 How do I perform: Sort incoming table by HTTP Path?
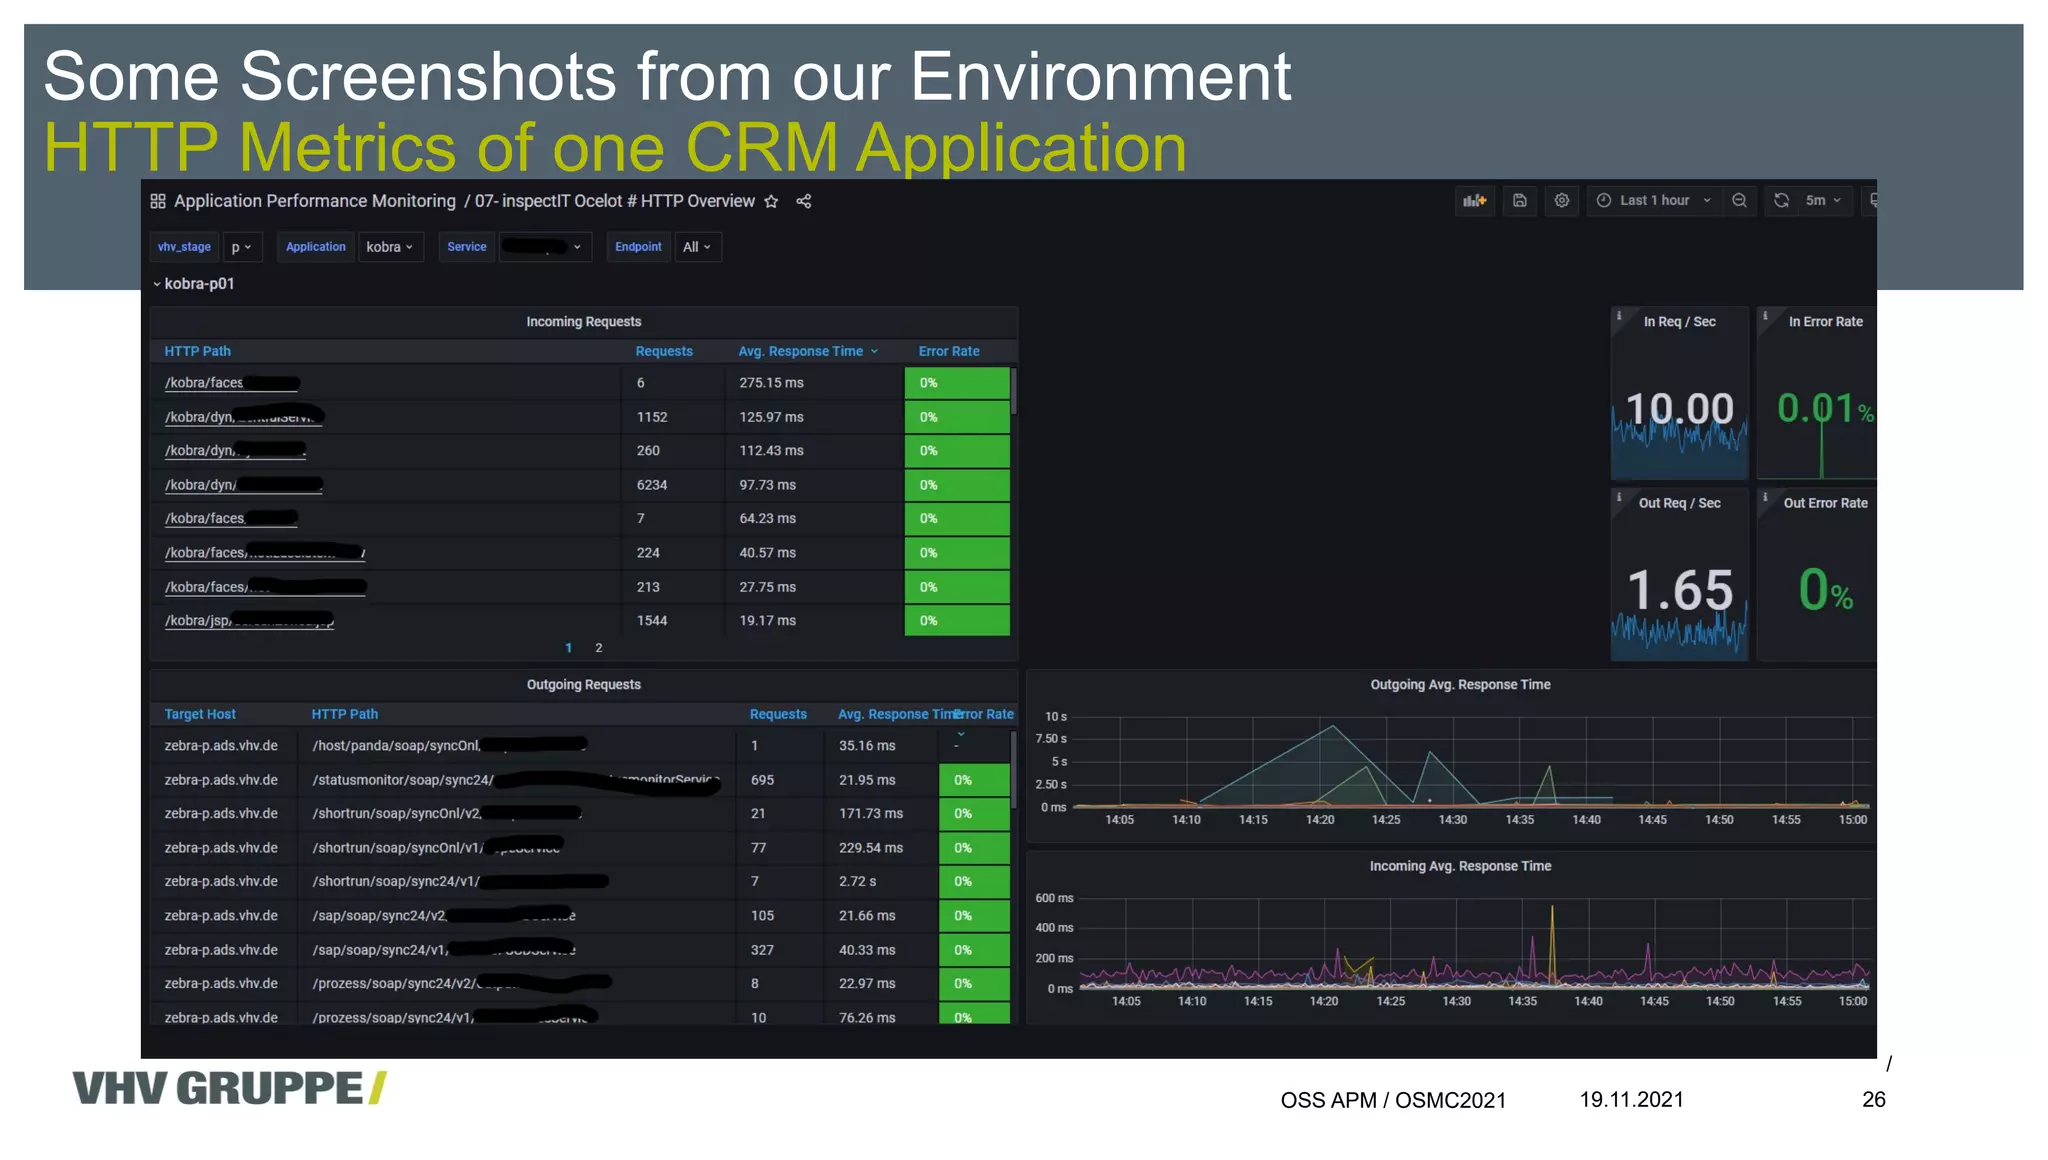tap(198, 351)
